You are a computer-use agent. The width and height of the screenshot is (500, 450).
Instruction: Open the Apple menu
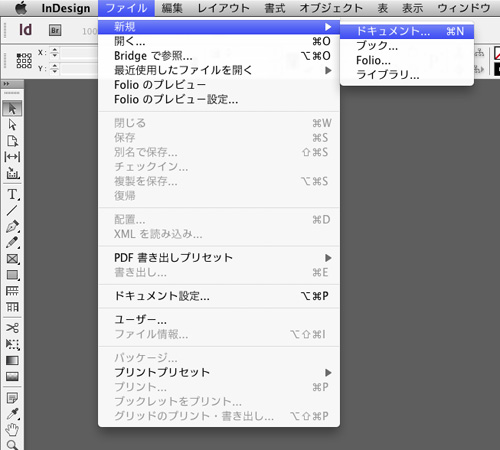(x=21, y=8)
